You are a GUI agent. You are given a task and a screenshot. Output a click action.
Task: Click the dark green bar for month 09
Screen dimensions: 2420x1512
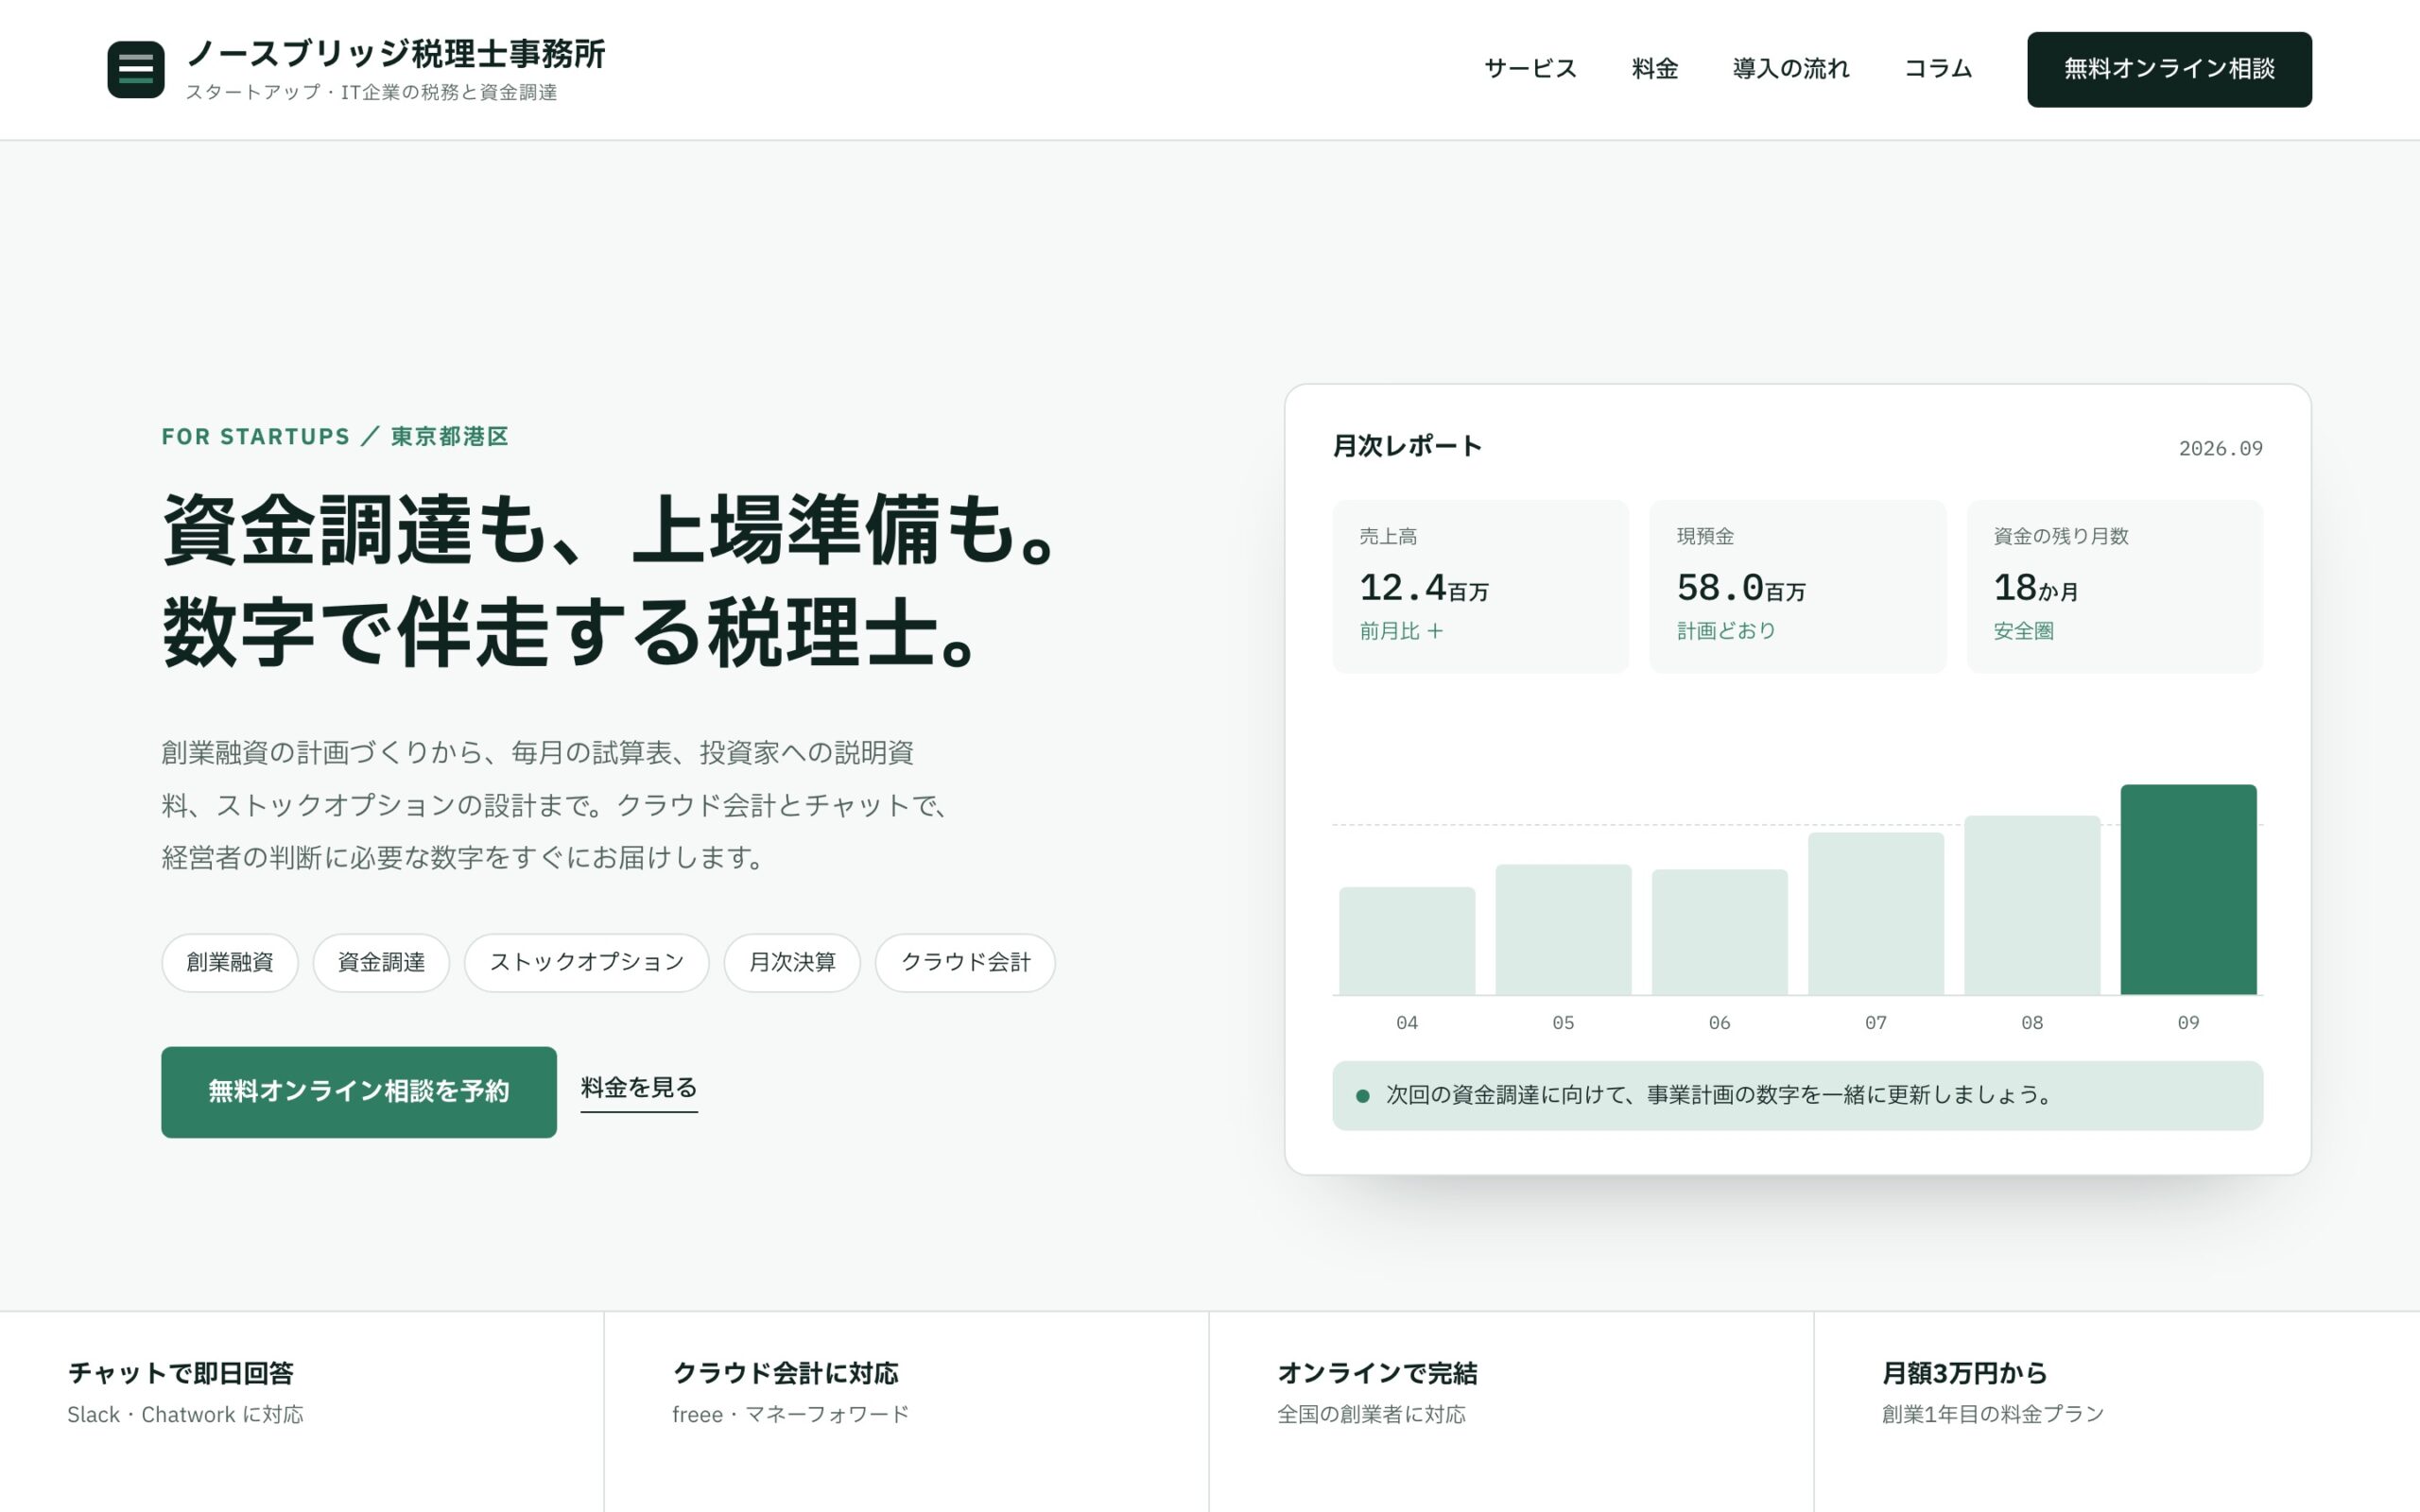point(2189,890)
